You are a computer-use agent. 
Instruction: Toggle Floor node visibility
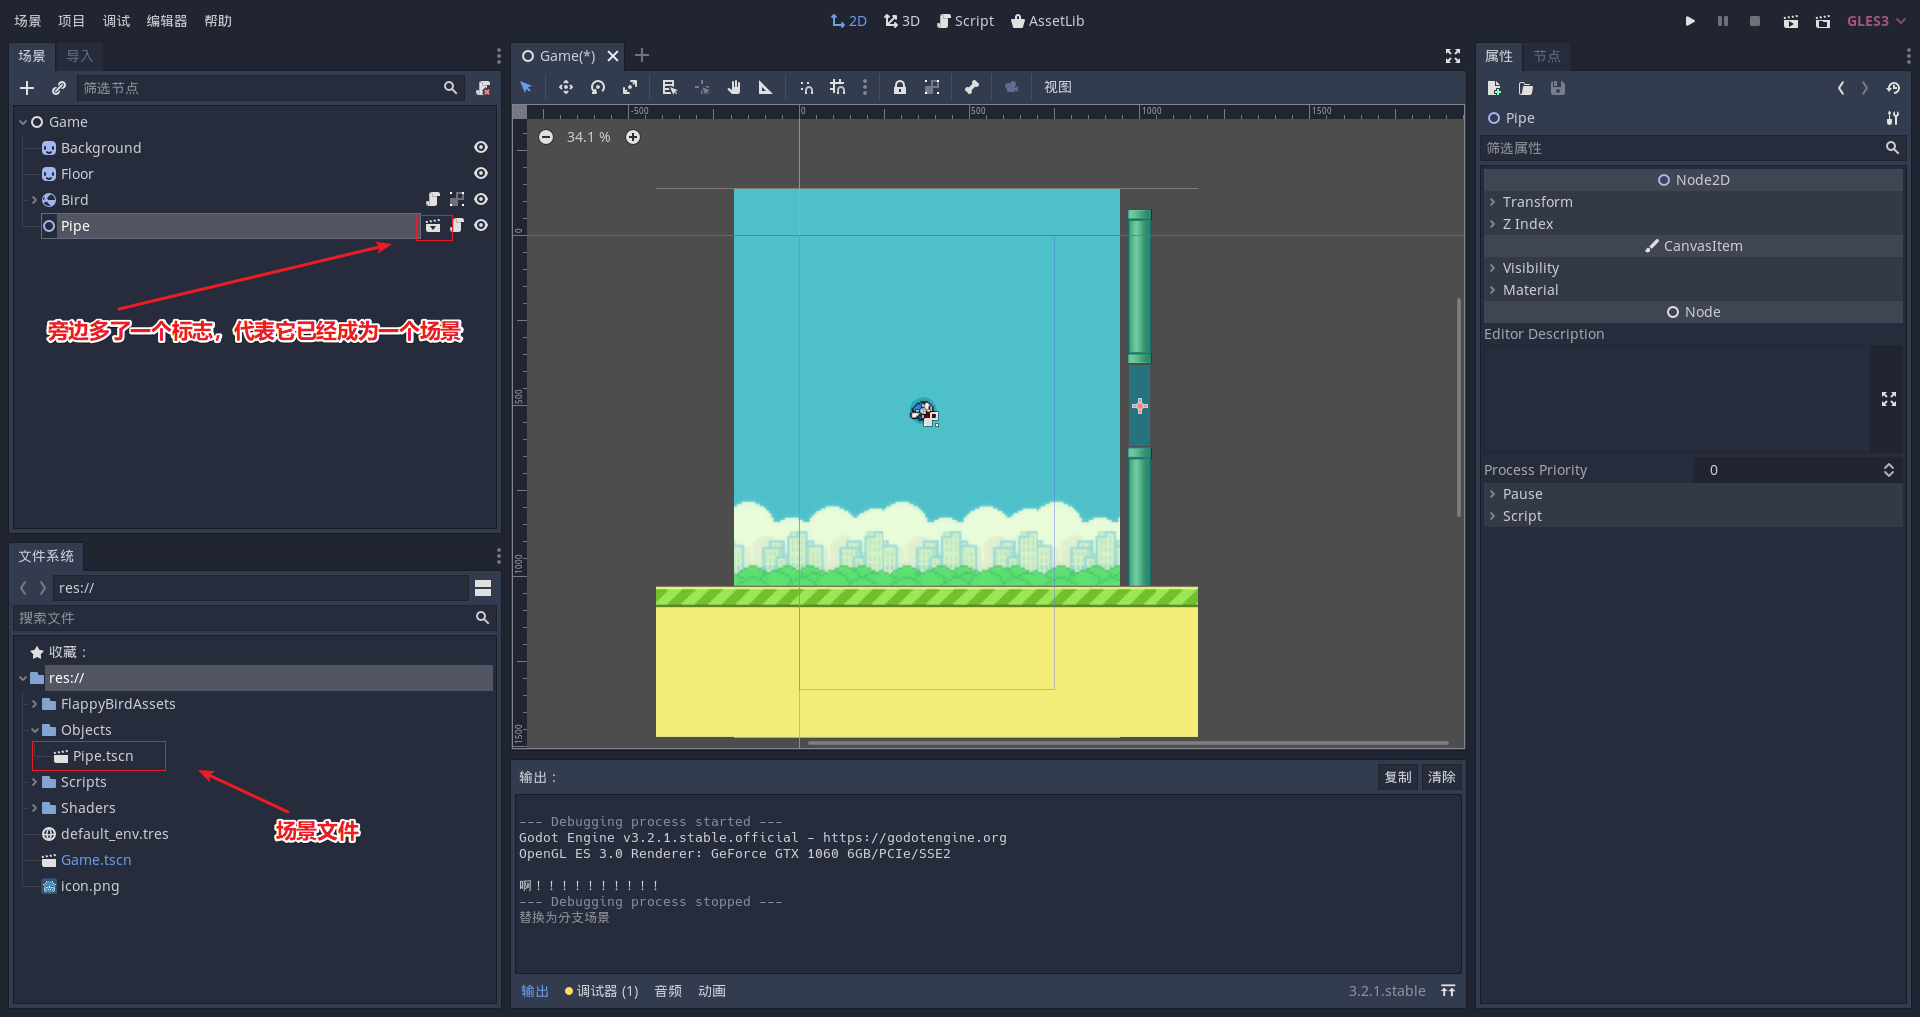tap(481, 174)
